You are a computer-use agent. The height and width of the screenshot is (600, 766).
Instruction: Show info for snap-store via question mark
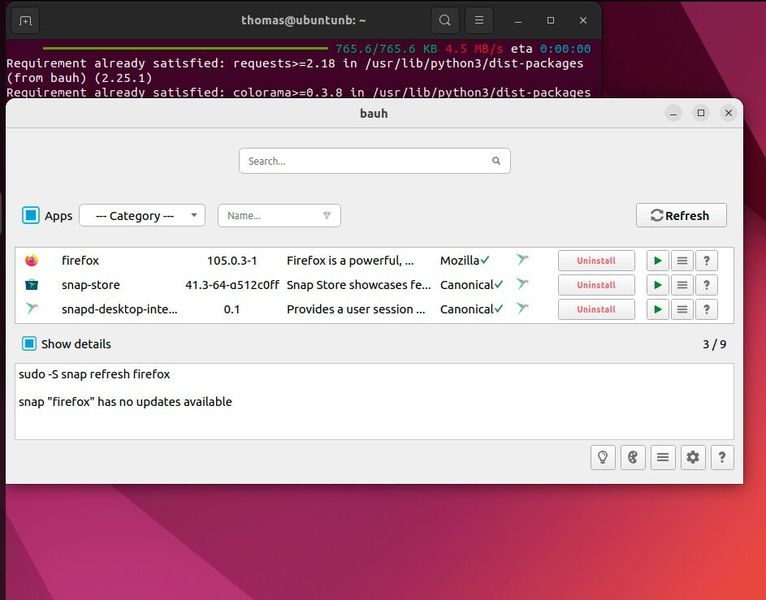pyautogui.click(x=706, y=285)
